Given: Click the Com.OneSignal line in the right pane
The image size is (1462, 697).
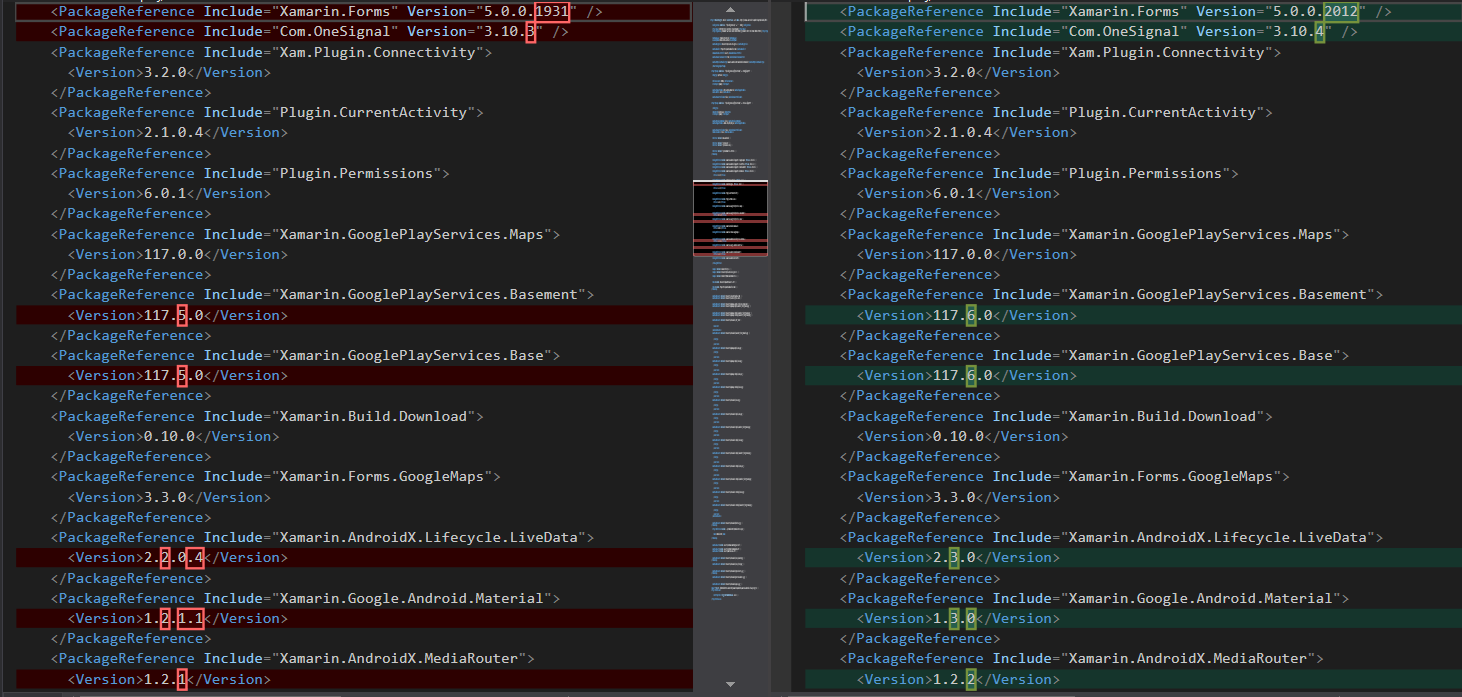Looking at the screenshot, I should pos(1133,32).
